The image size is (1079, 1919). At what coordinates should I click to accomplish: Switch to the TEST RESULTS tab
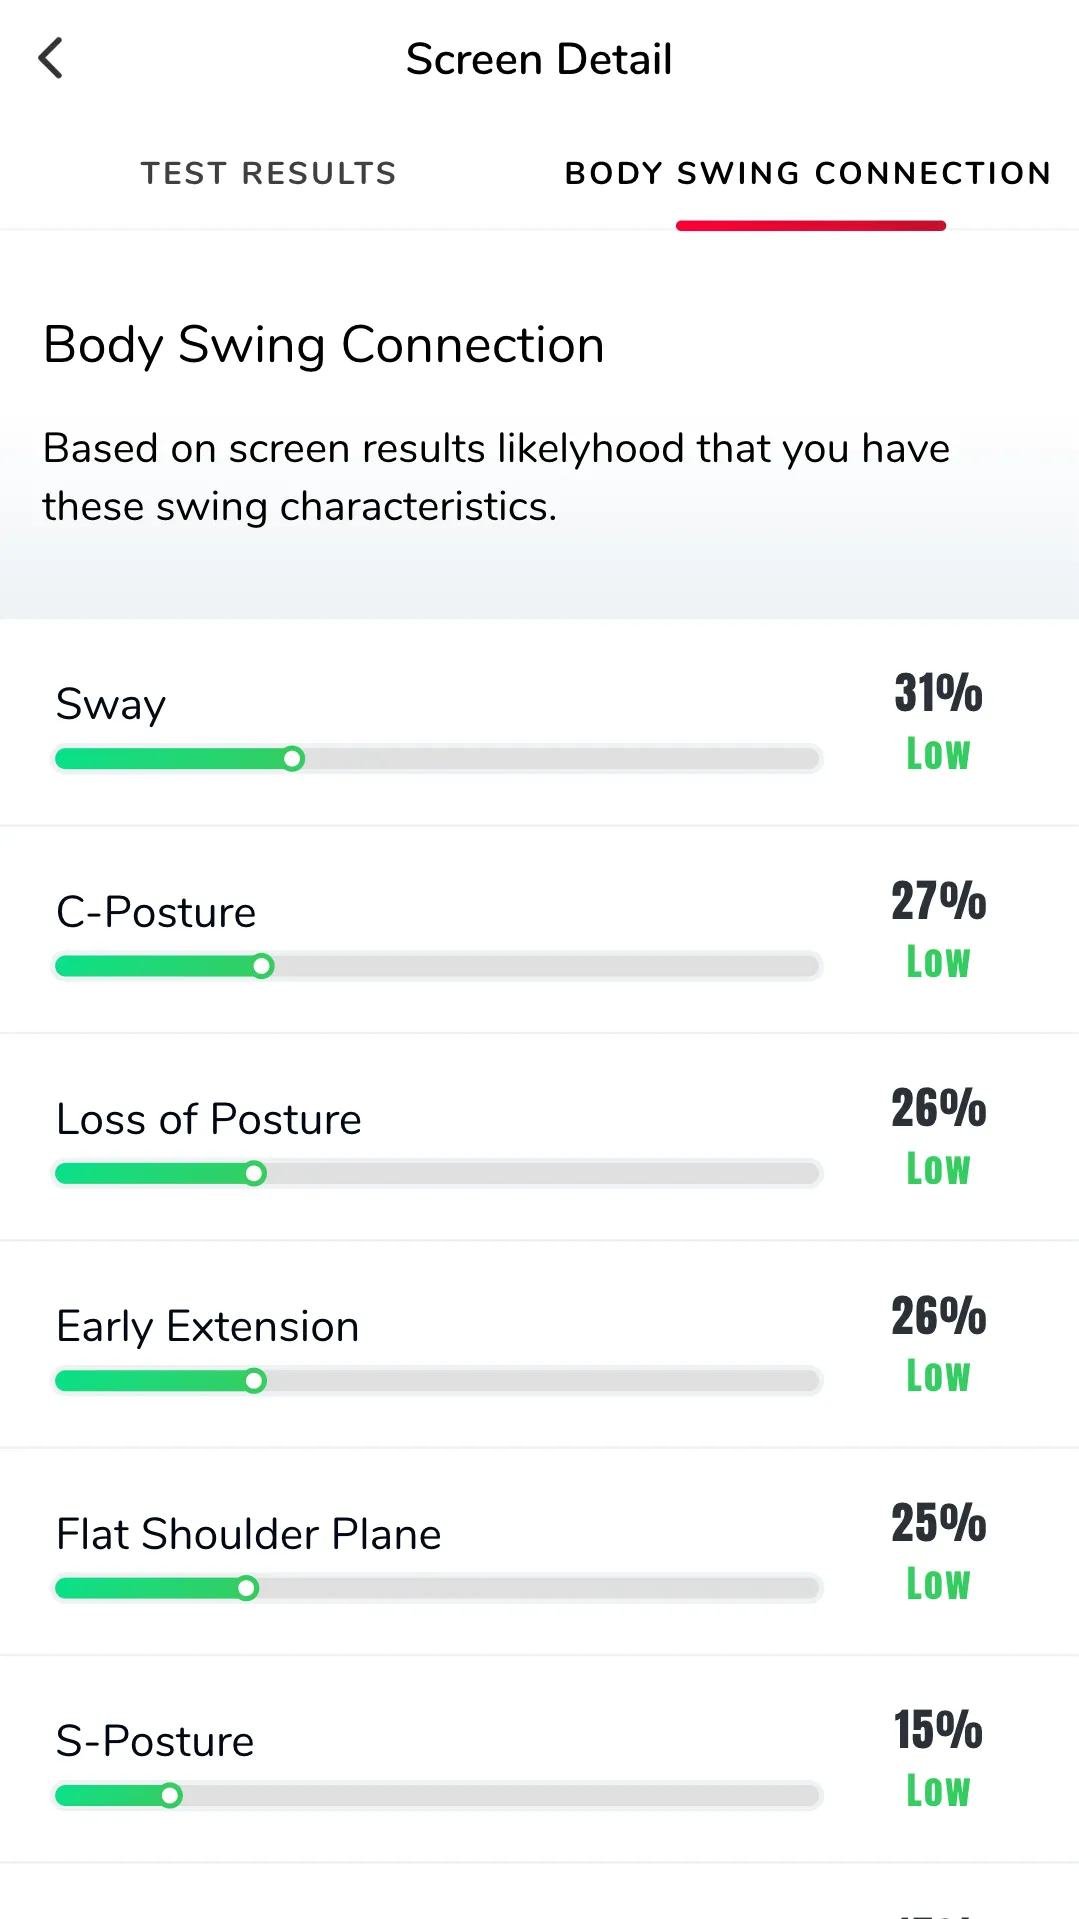pos(268,172)
